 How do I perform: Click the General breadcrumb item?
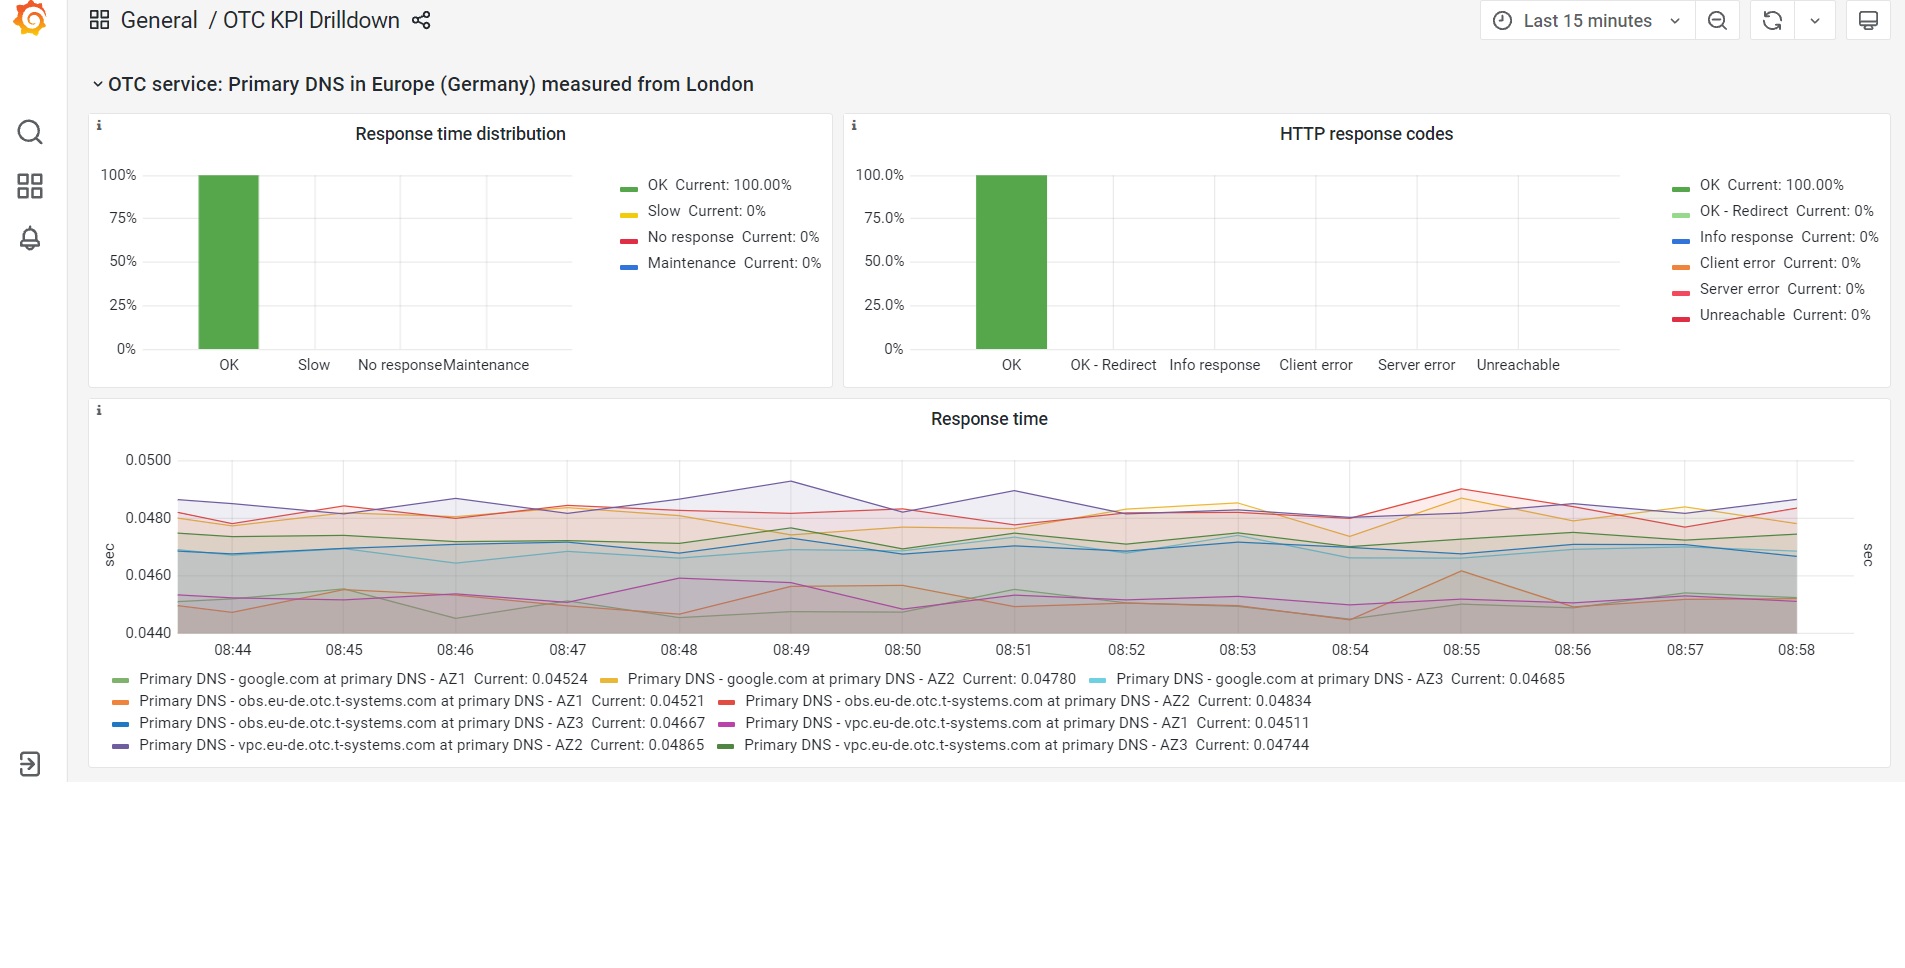158,20
